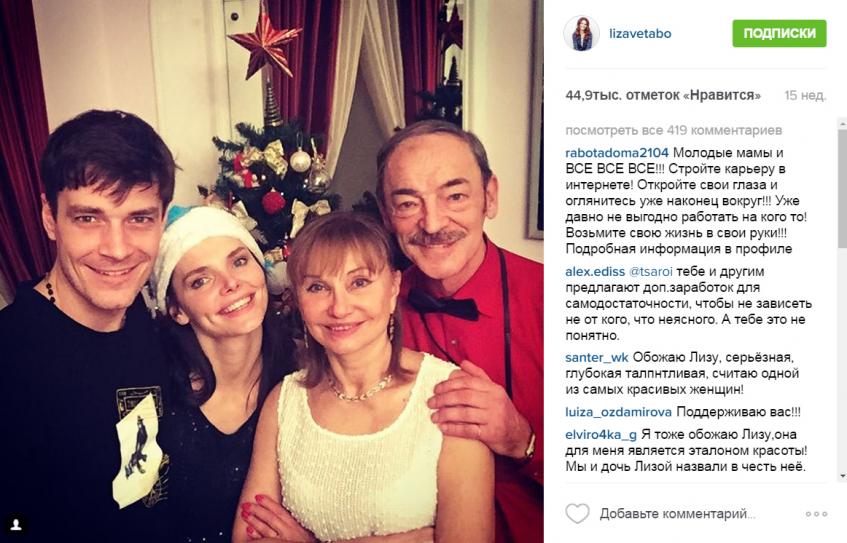Open the rabotadoma2104 commenter profile
Viewport: 847px width, 543px height.
(617, 153)
